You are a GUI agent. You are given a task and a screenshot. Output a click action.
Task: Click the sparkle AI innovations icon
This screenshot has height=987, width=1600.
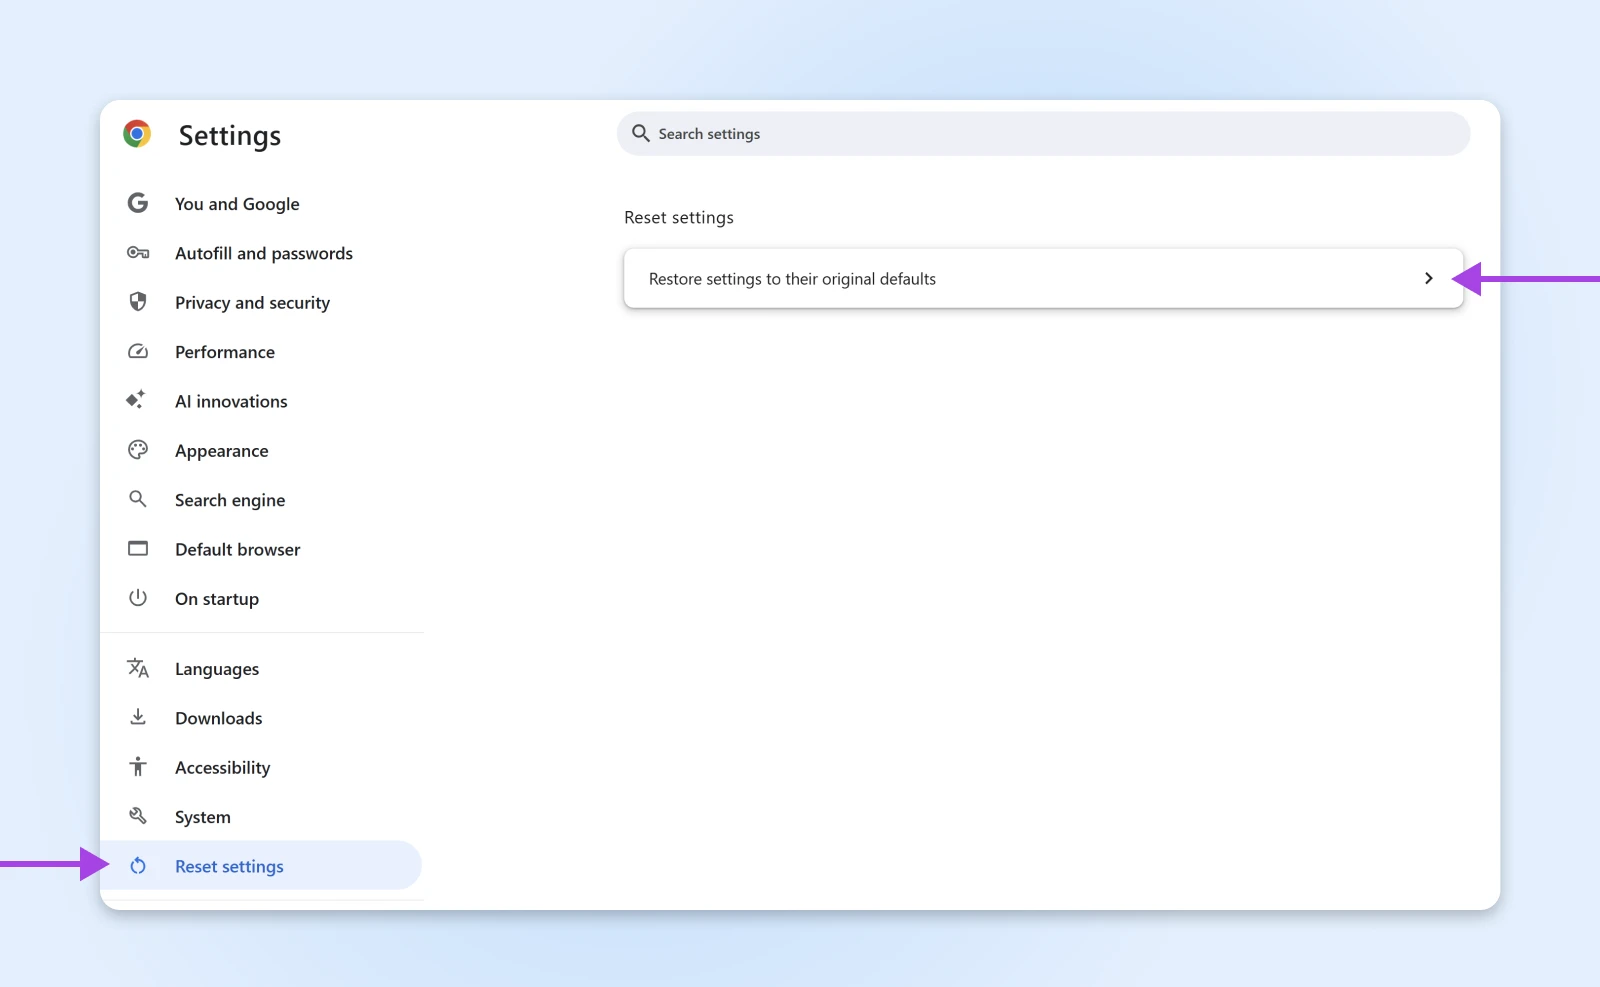(136, 400)
